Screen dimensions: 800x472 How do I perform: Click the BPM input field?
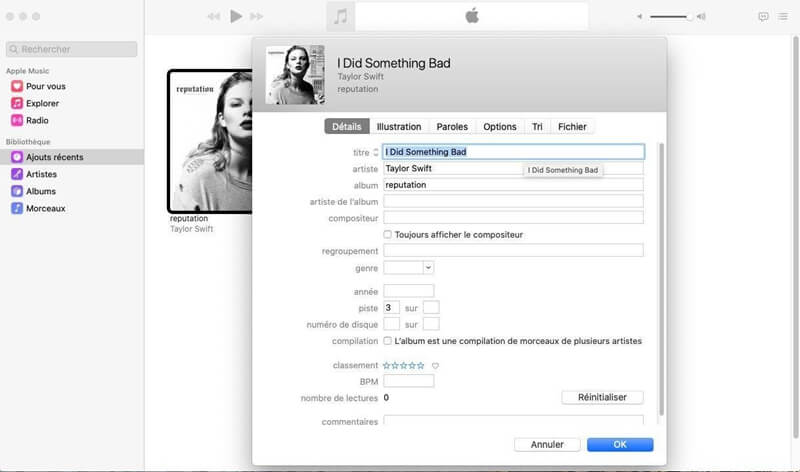pos(409,381)
